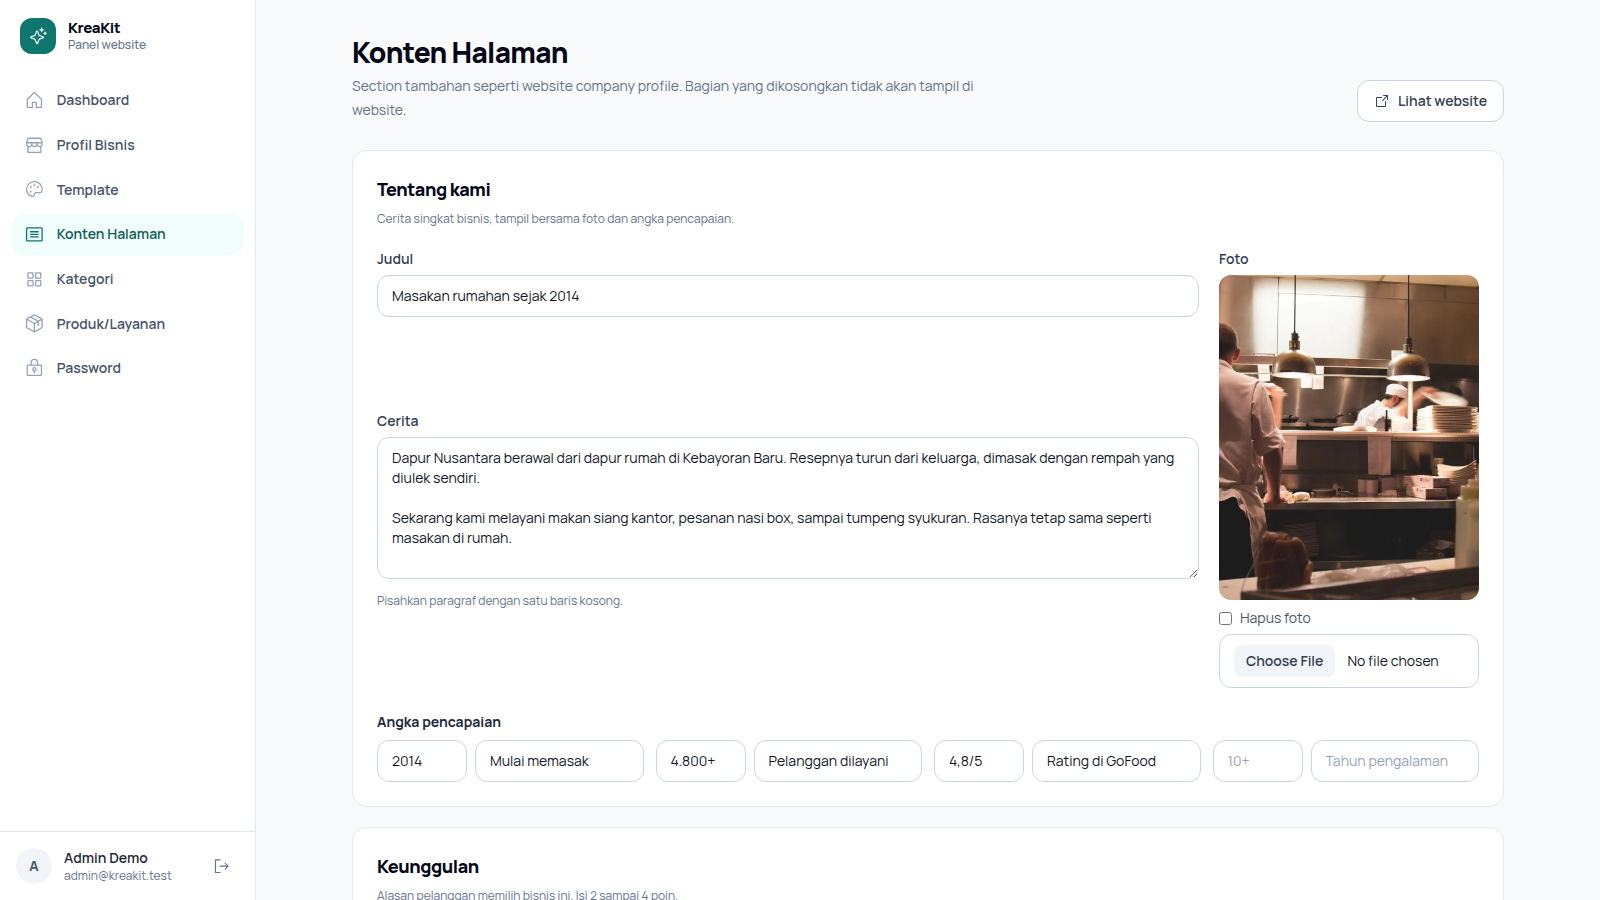This screenshot has width=1600, height=900.
Task: Tick the Hapus foto checkbox
Action: 1225,618
